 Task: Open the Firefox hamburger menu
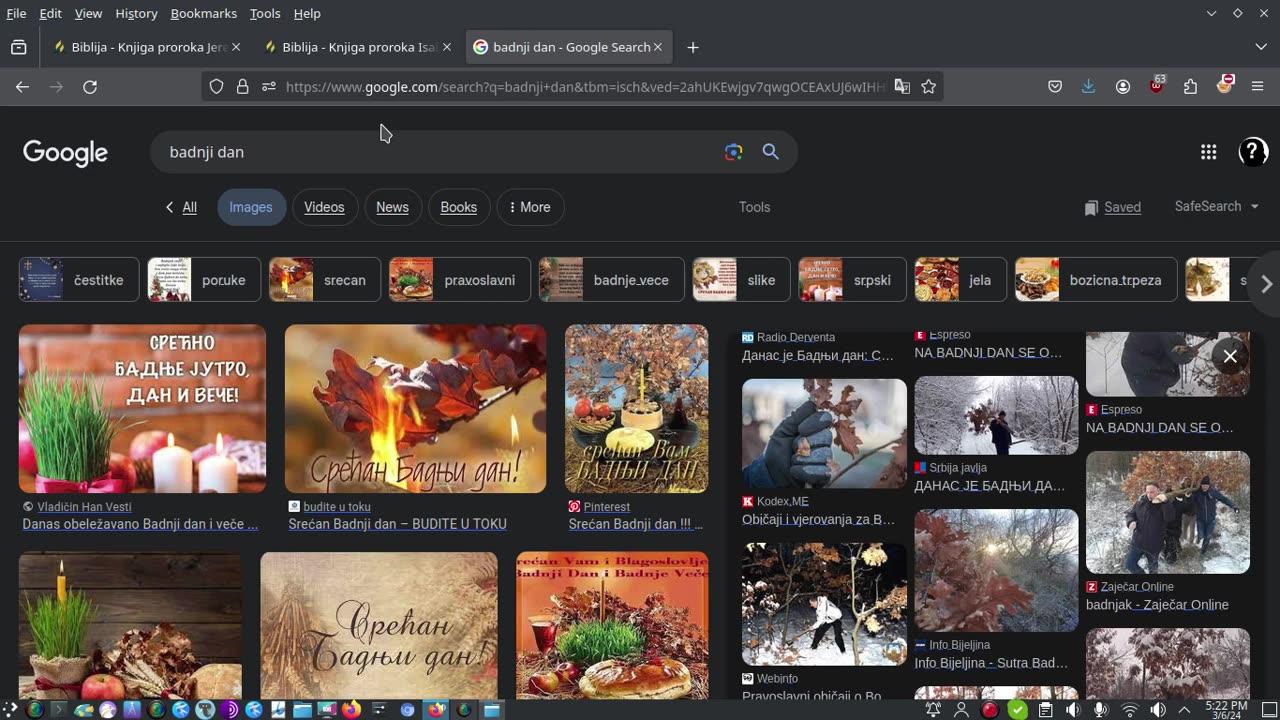pos(1258,87)
